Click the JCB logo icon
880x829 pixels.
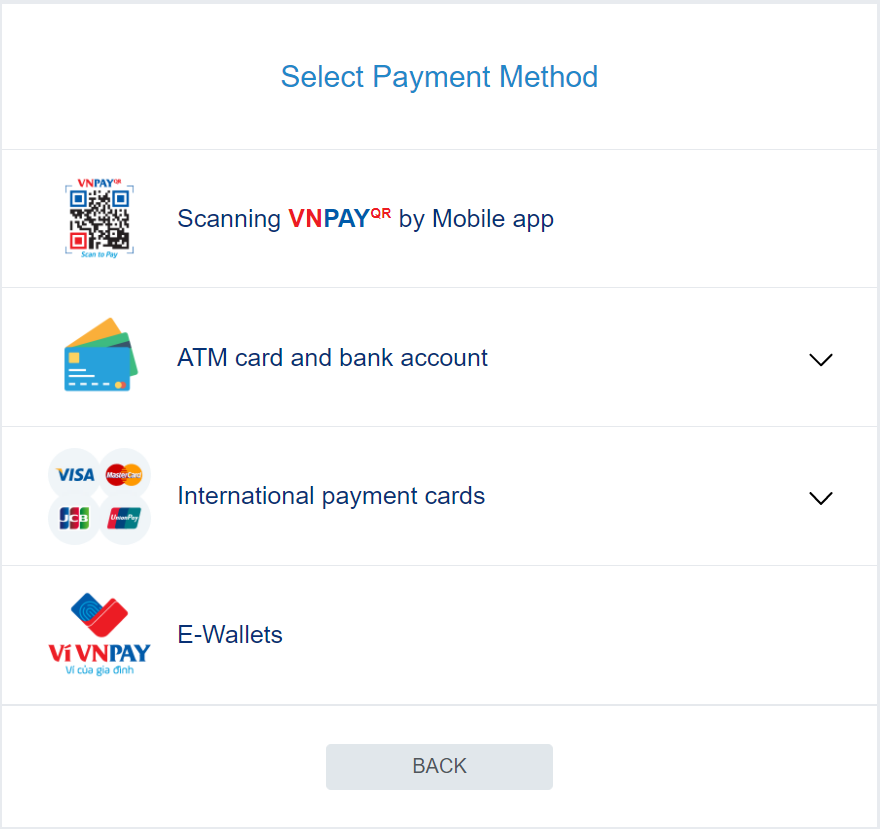coord(74,518)
